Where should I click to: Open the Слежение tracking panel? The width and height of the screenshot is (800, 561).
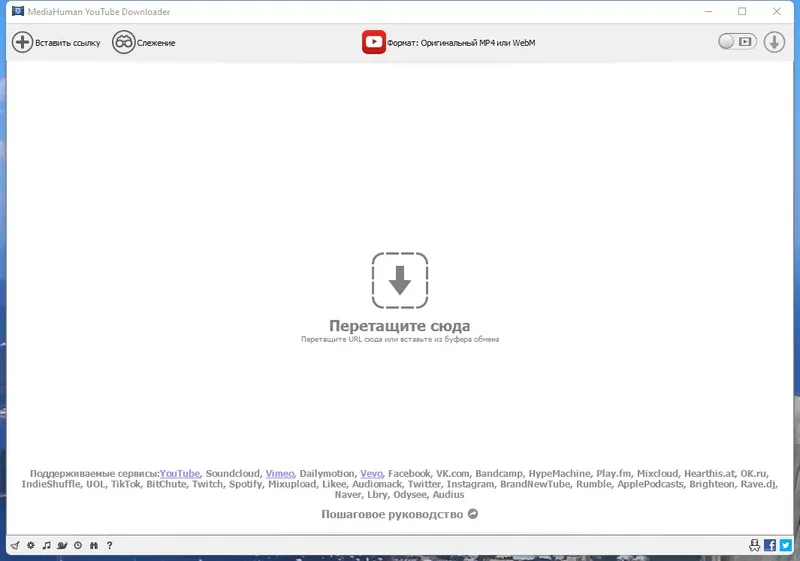(144, 42)
